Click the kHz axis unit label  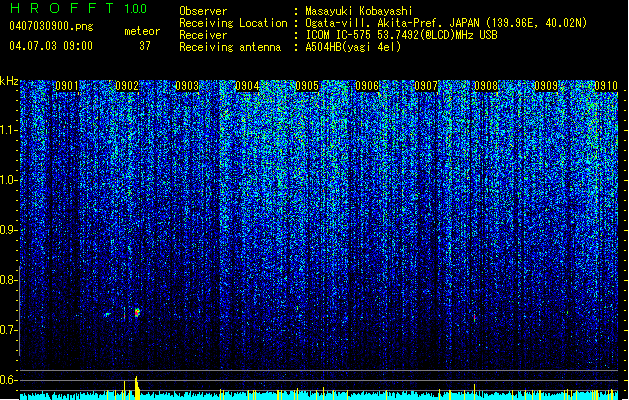click(9, 81)
